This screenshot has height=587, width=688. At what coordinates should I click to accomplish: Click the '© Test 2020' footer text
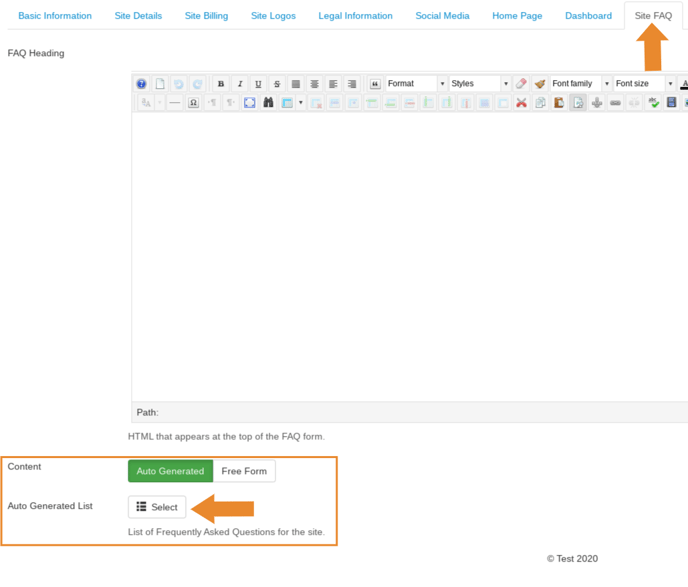pos(572,559)
